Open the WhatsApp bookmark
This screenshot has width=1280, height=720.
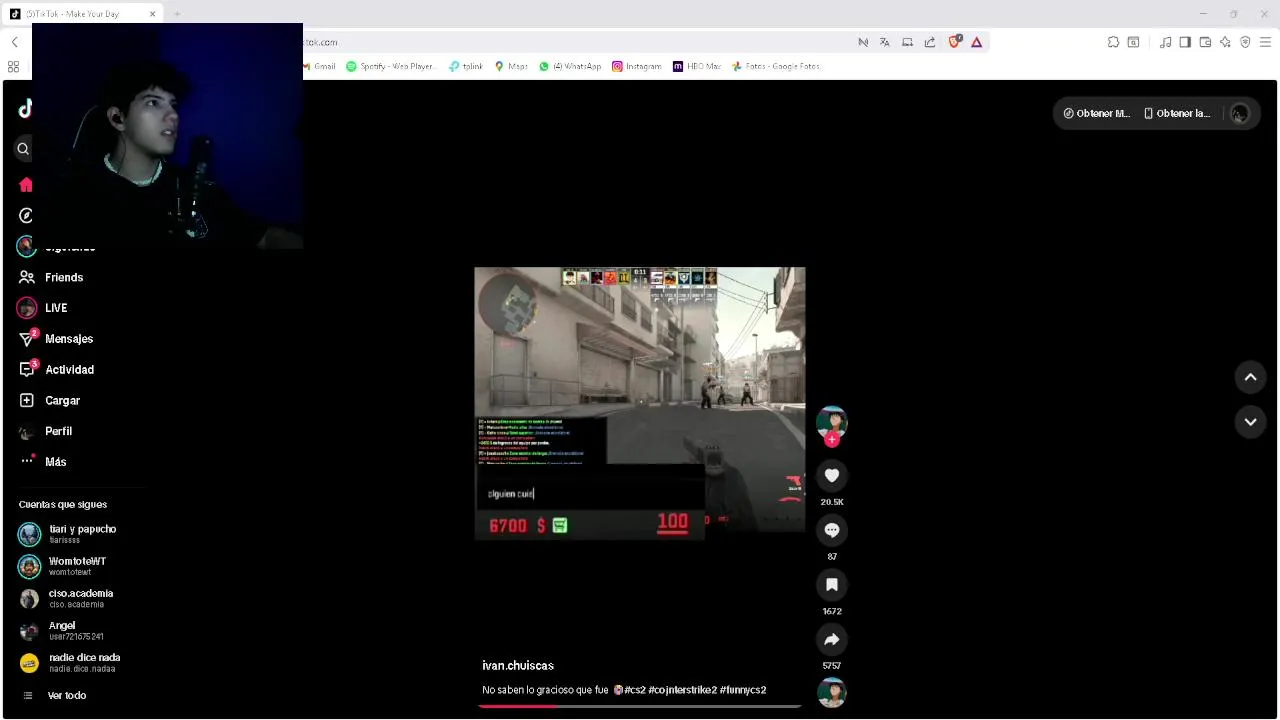coord(570,66)
